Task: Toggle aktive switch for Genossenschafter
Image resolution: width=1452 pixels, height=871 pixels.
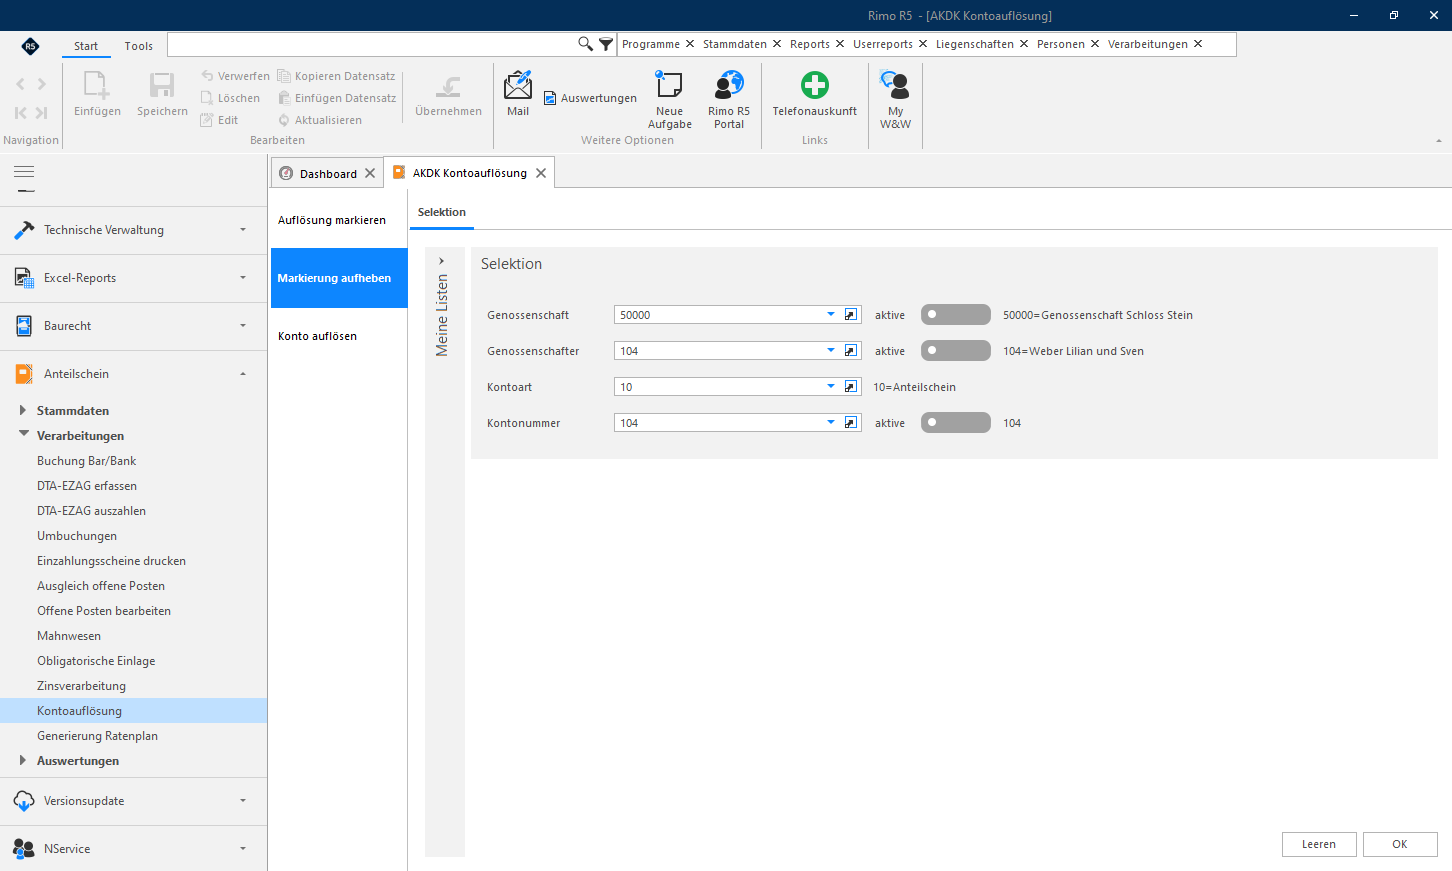Action: pos(956,351)
